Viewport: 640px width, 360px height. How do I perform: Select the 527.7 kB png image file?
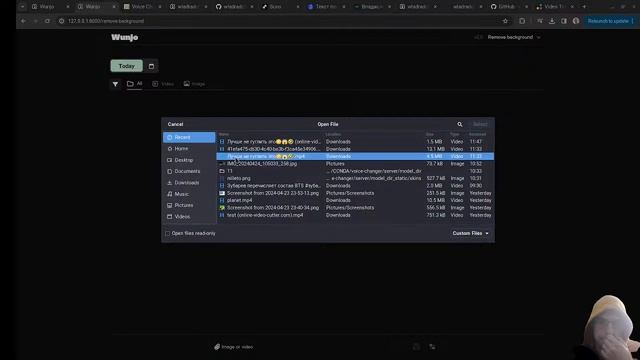[355, 178]
